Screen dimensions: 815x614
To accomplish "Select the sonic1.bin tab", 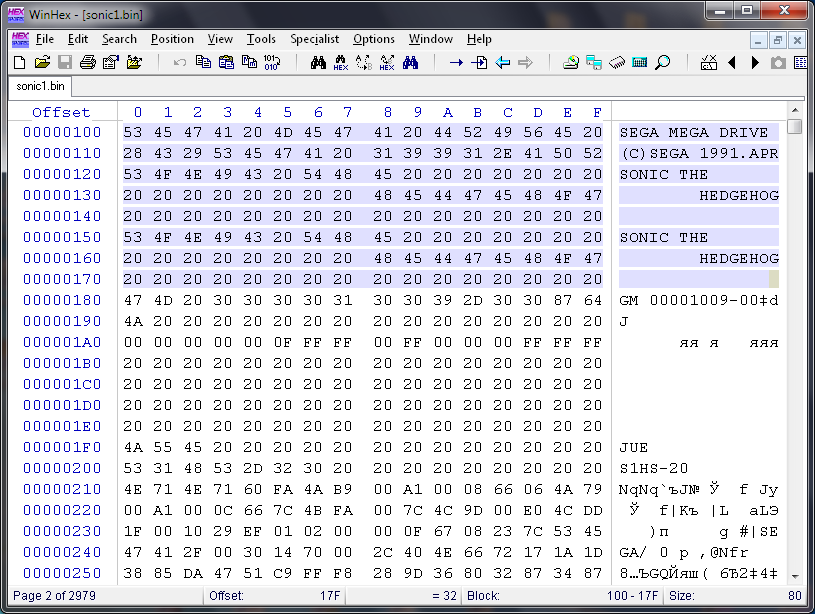I will (x=39, y=86).
